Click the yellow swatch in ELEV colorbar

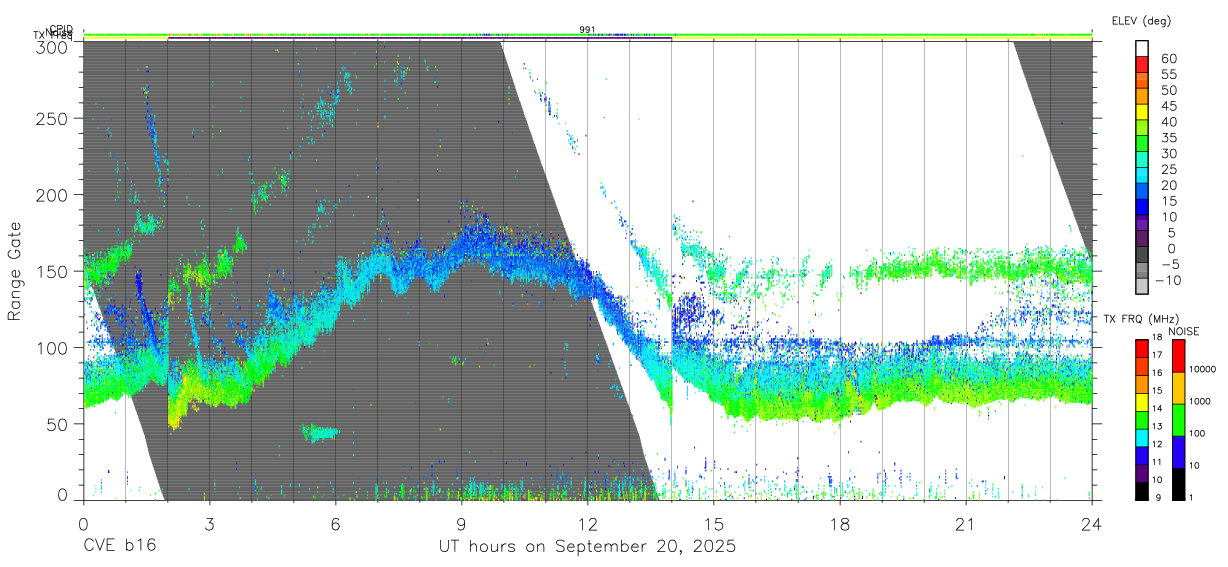click(x=1142, y=110)
